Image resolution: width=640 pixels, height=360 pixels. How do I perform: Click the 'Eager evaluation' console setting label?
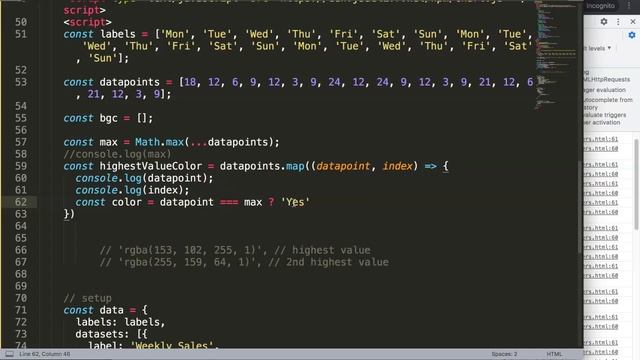click(x=605, y=90)
